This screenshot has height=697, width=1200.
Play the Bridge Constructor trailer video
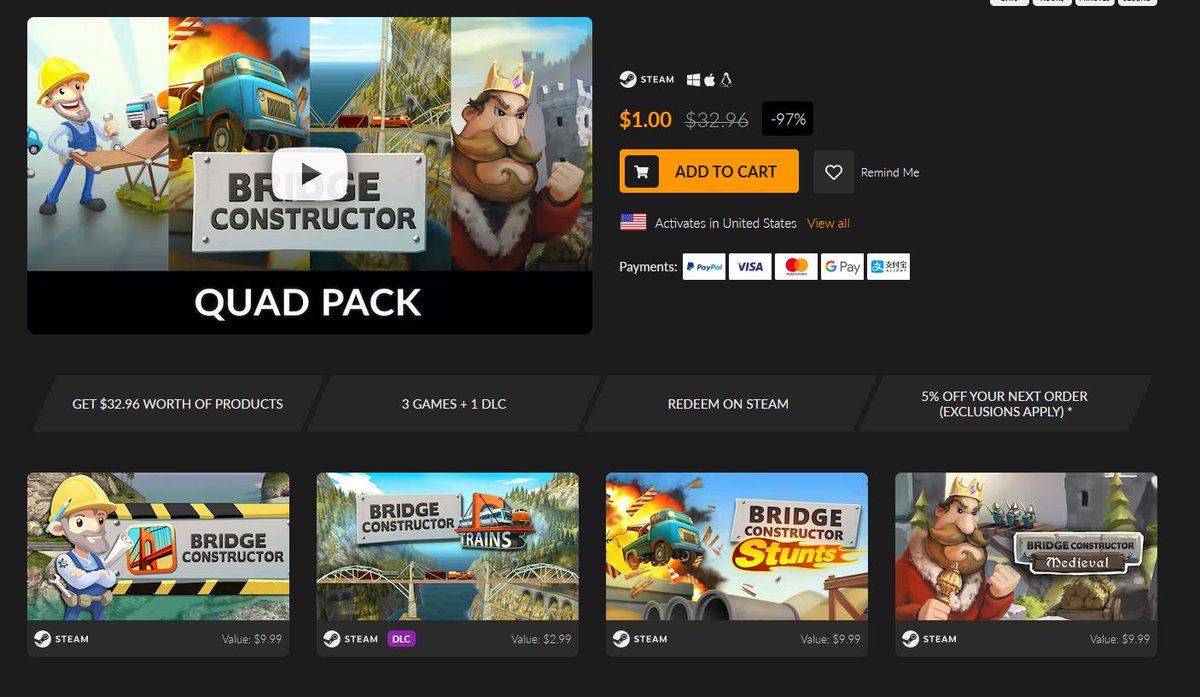tap(309, 174)
